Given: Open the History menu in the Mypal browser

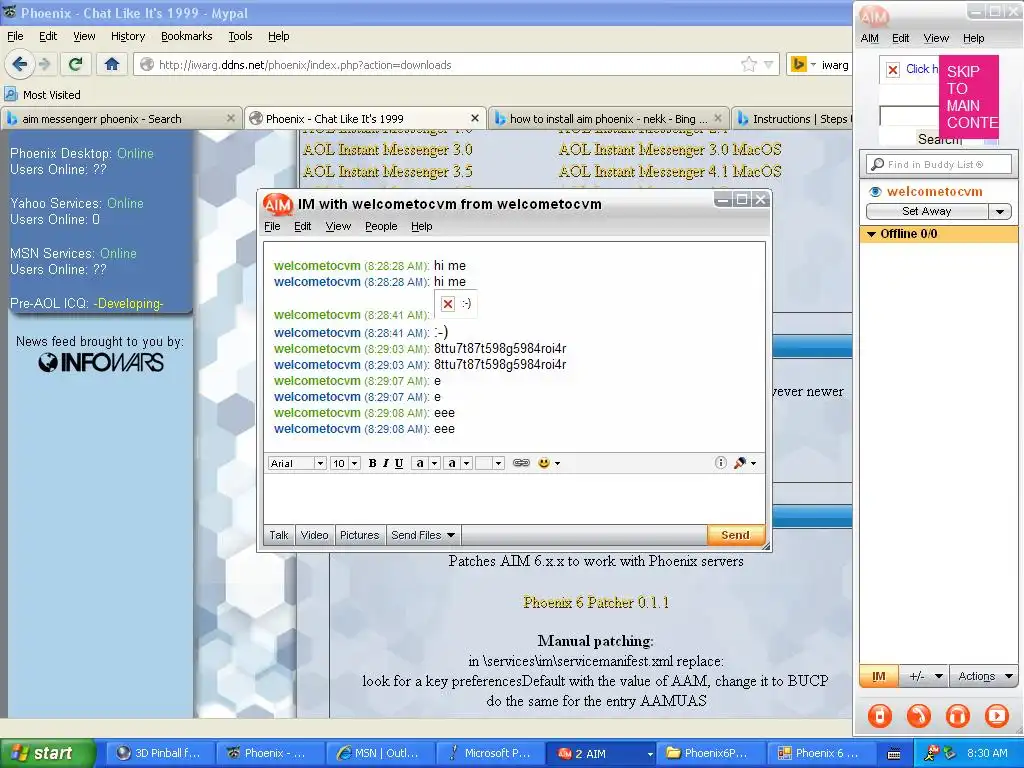Looking at the screenshot, I should coord(128,37).
